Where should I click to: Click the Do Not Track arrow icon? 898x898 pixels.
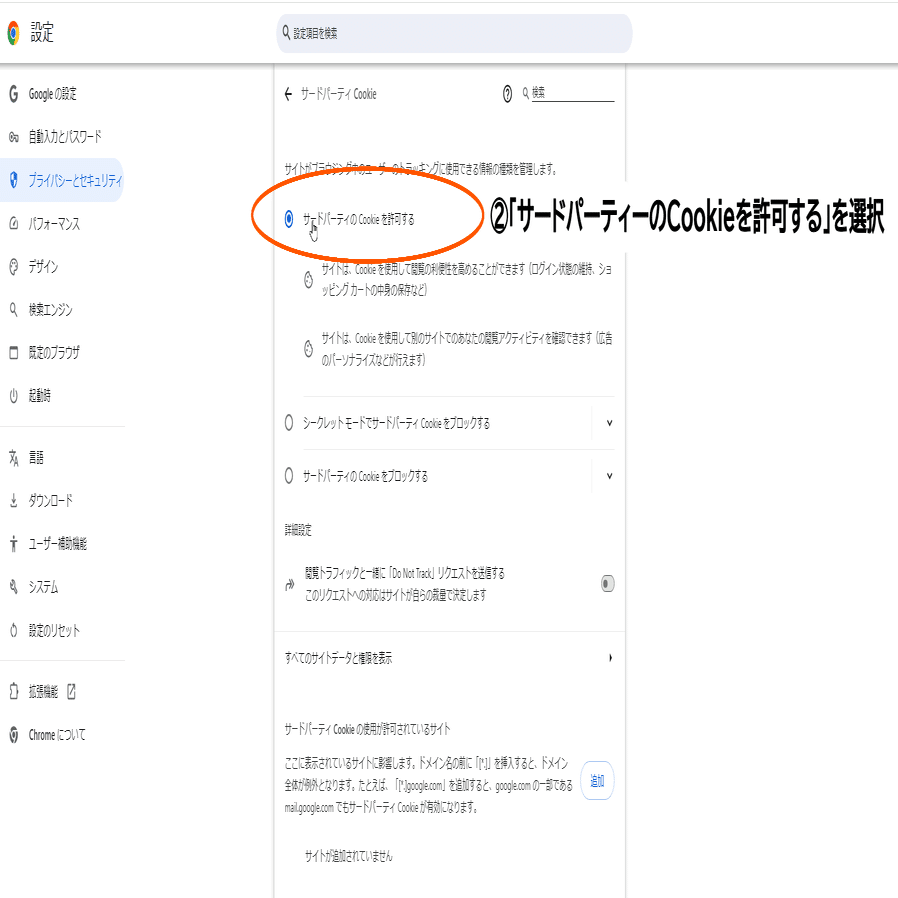click(290, 584)
